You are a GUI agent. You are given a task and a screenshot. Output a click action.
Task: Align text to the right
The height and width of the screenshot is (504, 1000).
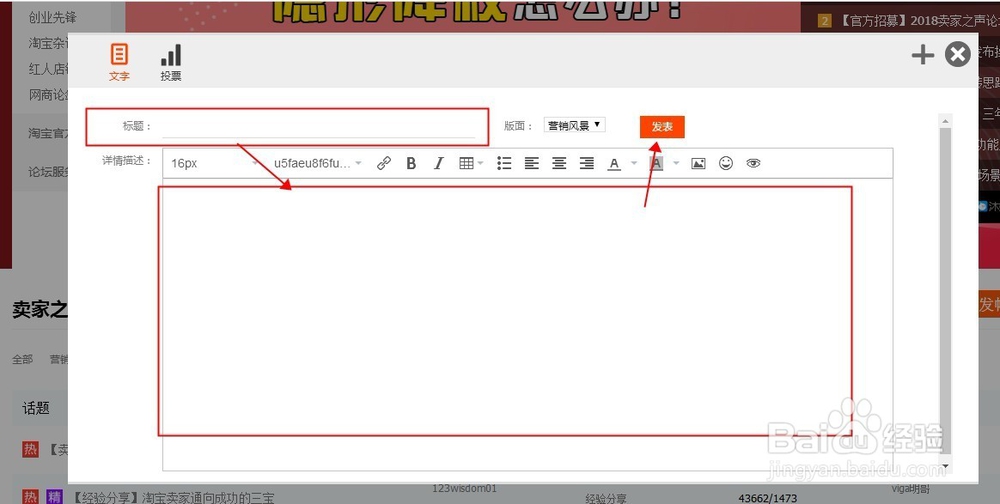(x=587, y=163)
